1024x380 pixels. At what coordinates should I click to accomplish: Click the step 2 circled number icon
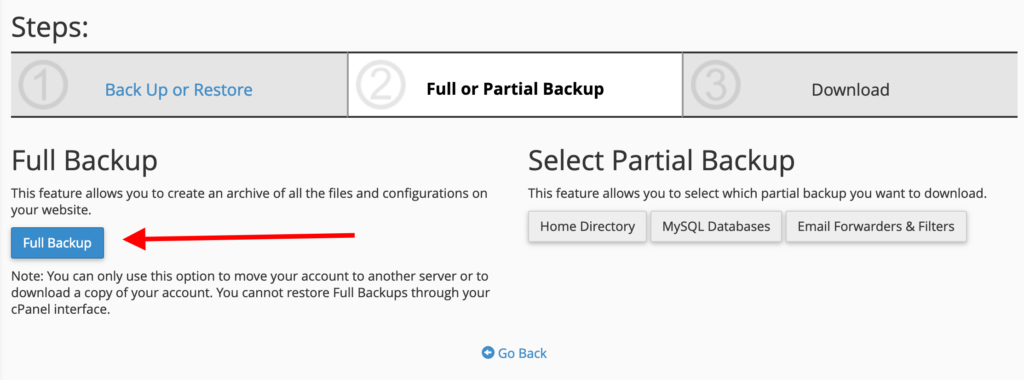(379, 86)
